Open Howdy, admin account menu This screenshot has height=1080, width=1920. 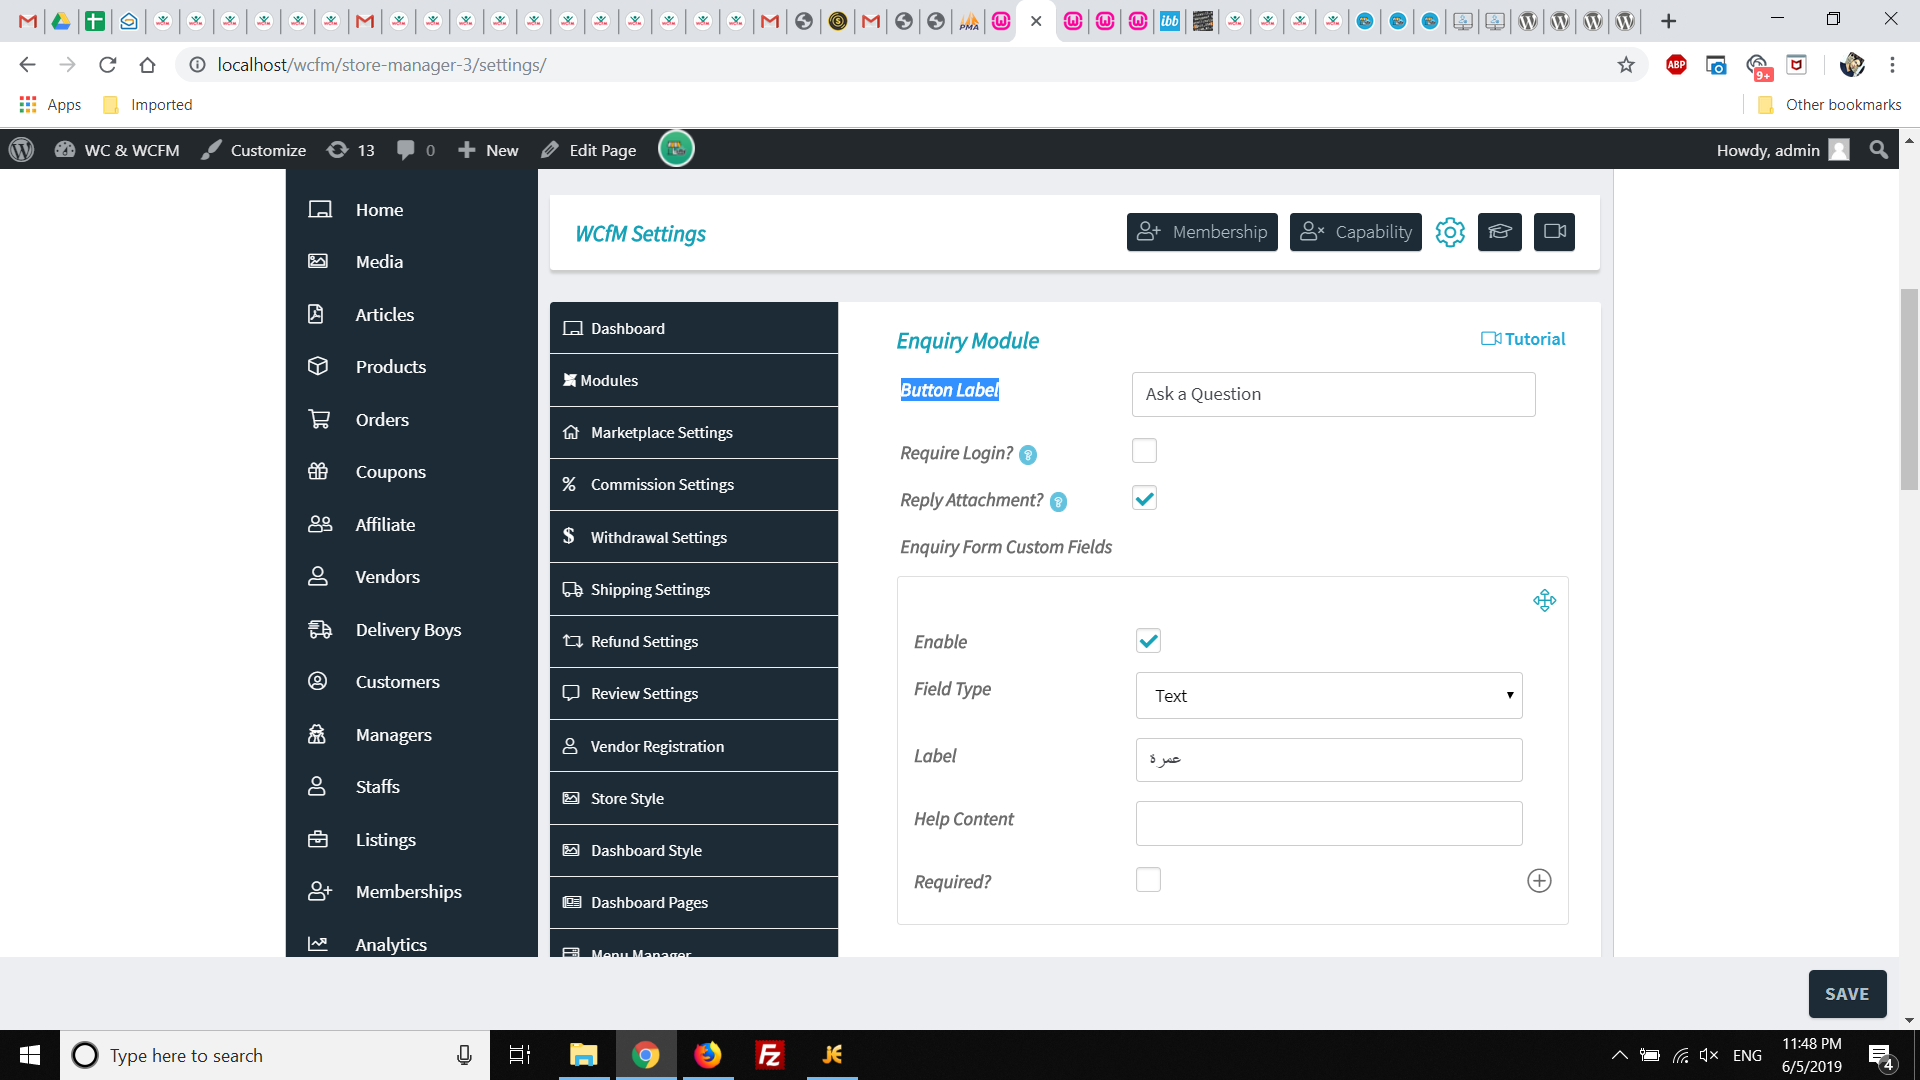click(x=1782, y=150)
